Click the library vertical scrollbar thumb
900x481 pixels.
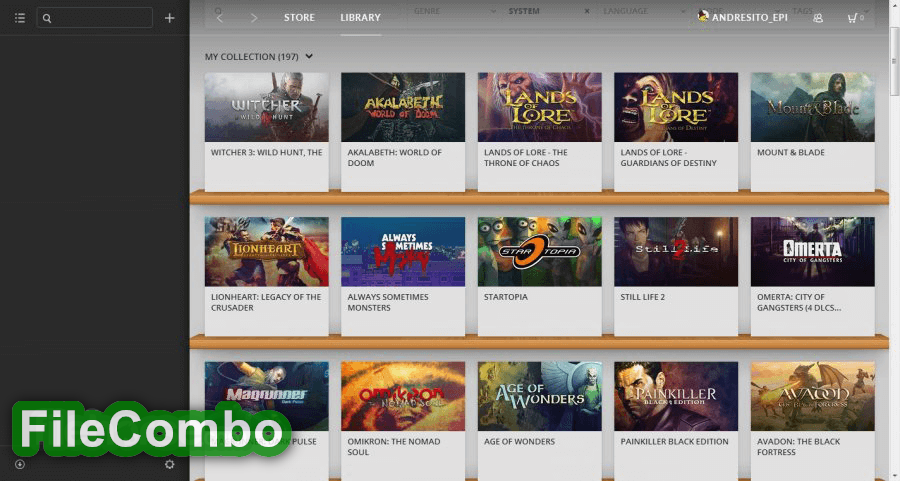tap(894, 60)
